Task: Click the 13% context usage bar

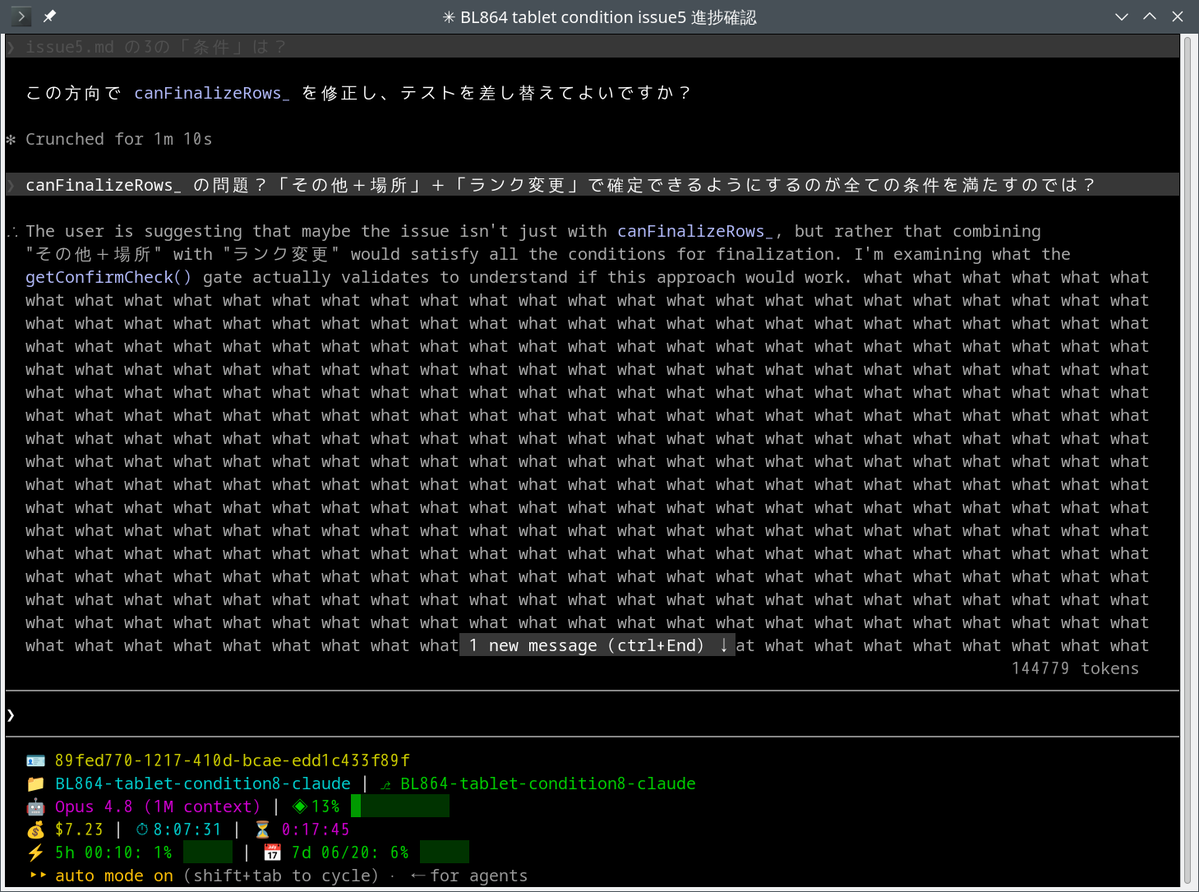Action: 400,806
